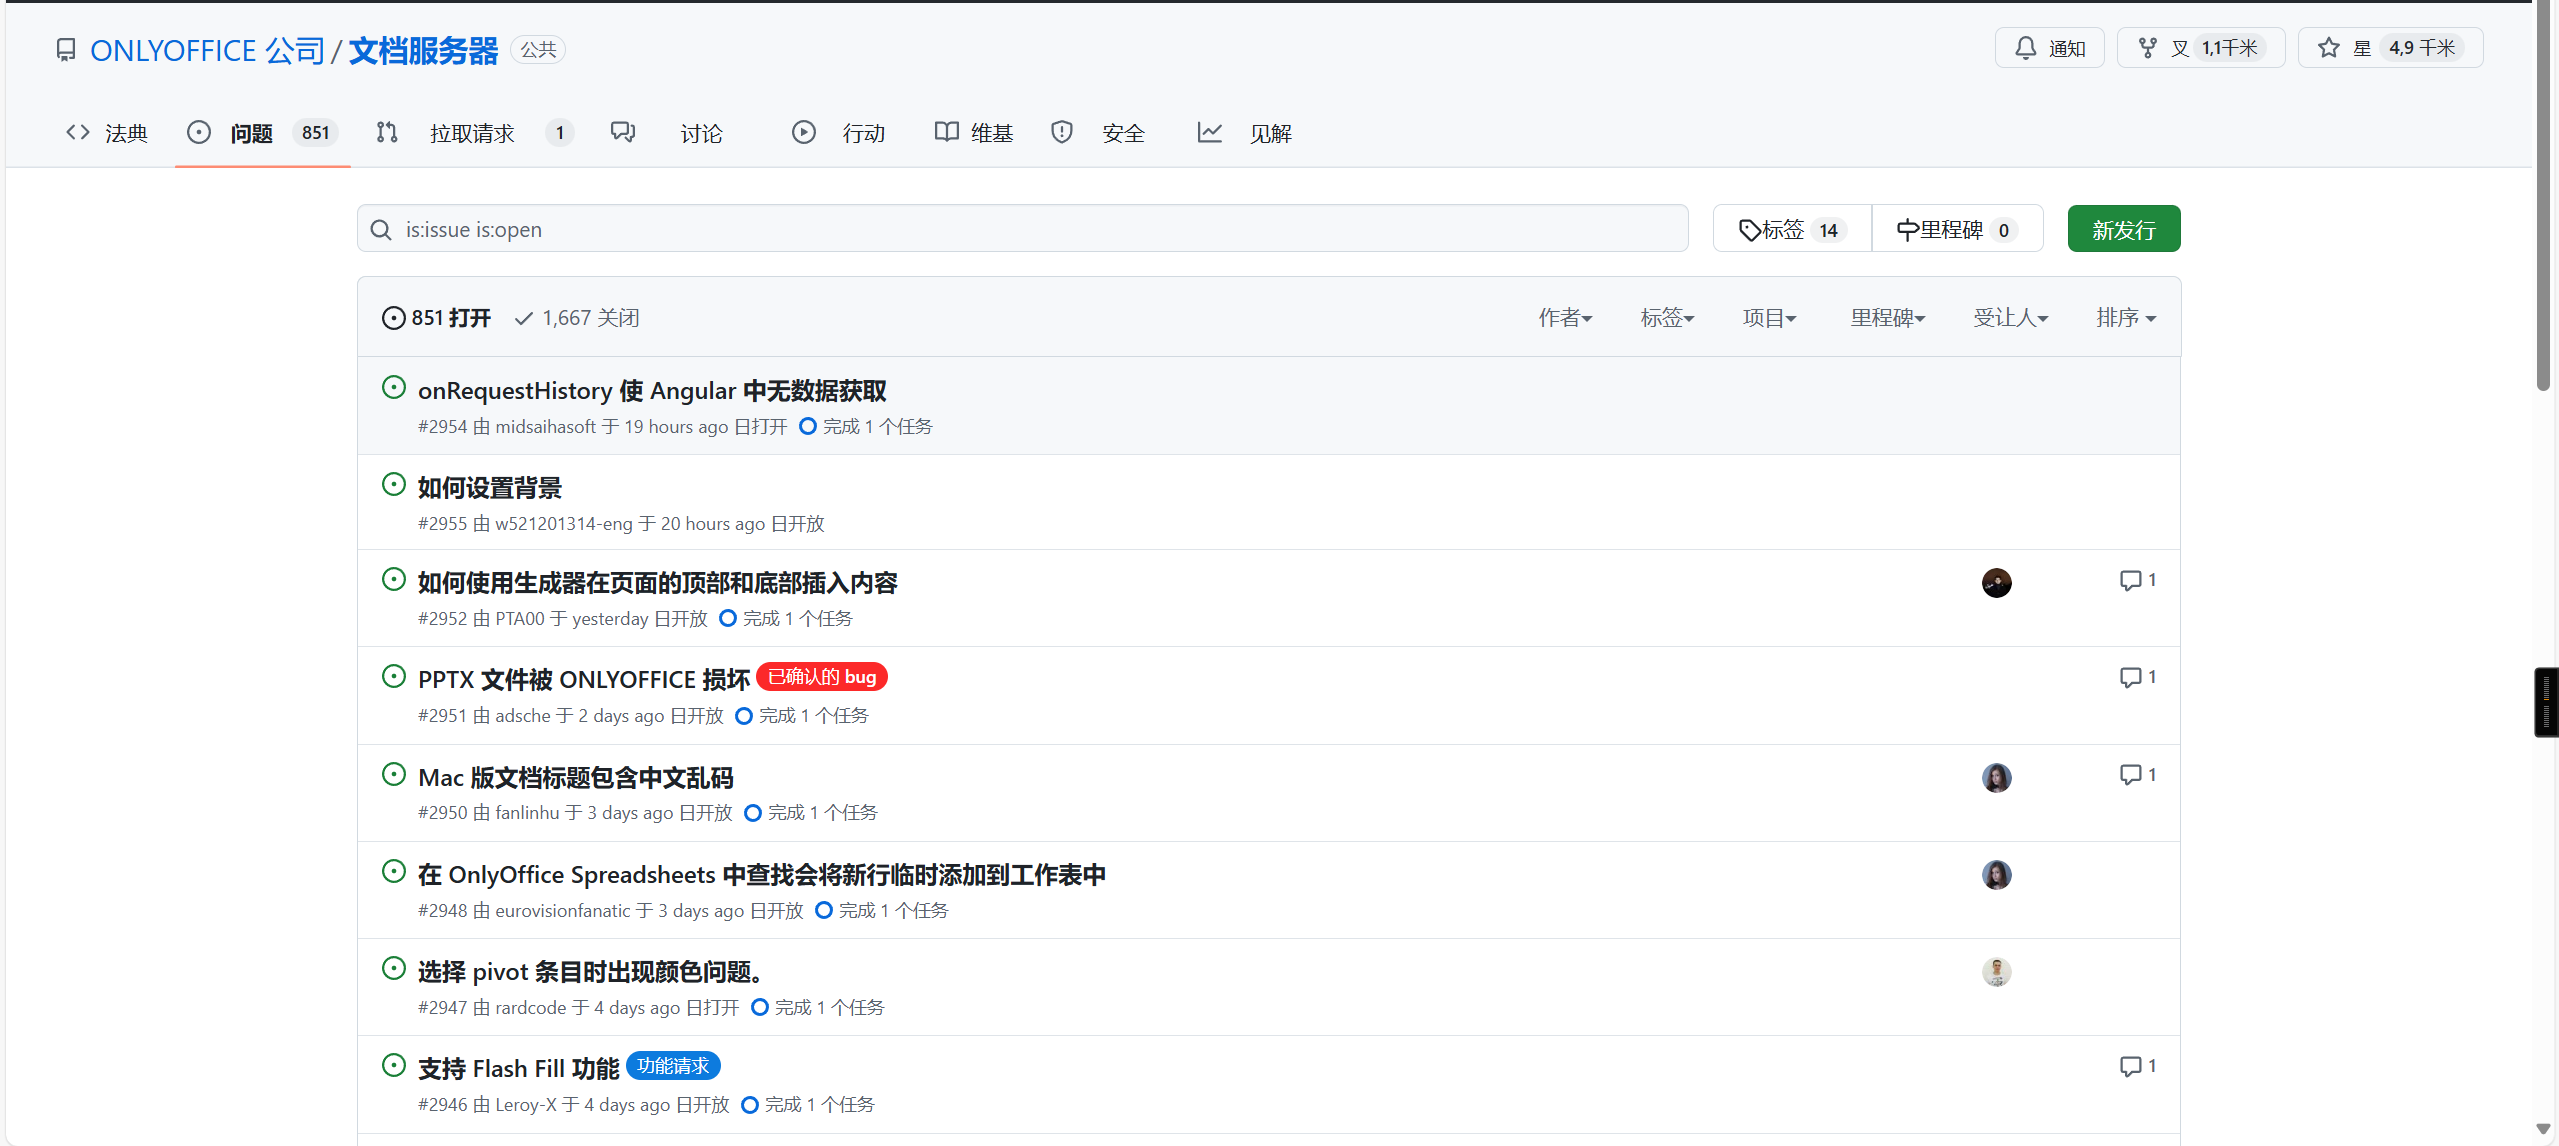2559x1146 pixels.
Task: Click the pull request icon next to 拉取請求
Action: (387, 132)
